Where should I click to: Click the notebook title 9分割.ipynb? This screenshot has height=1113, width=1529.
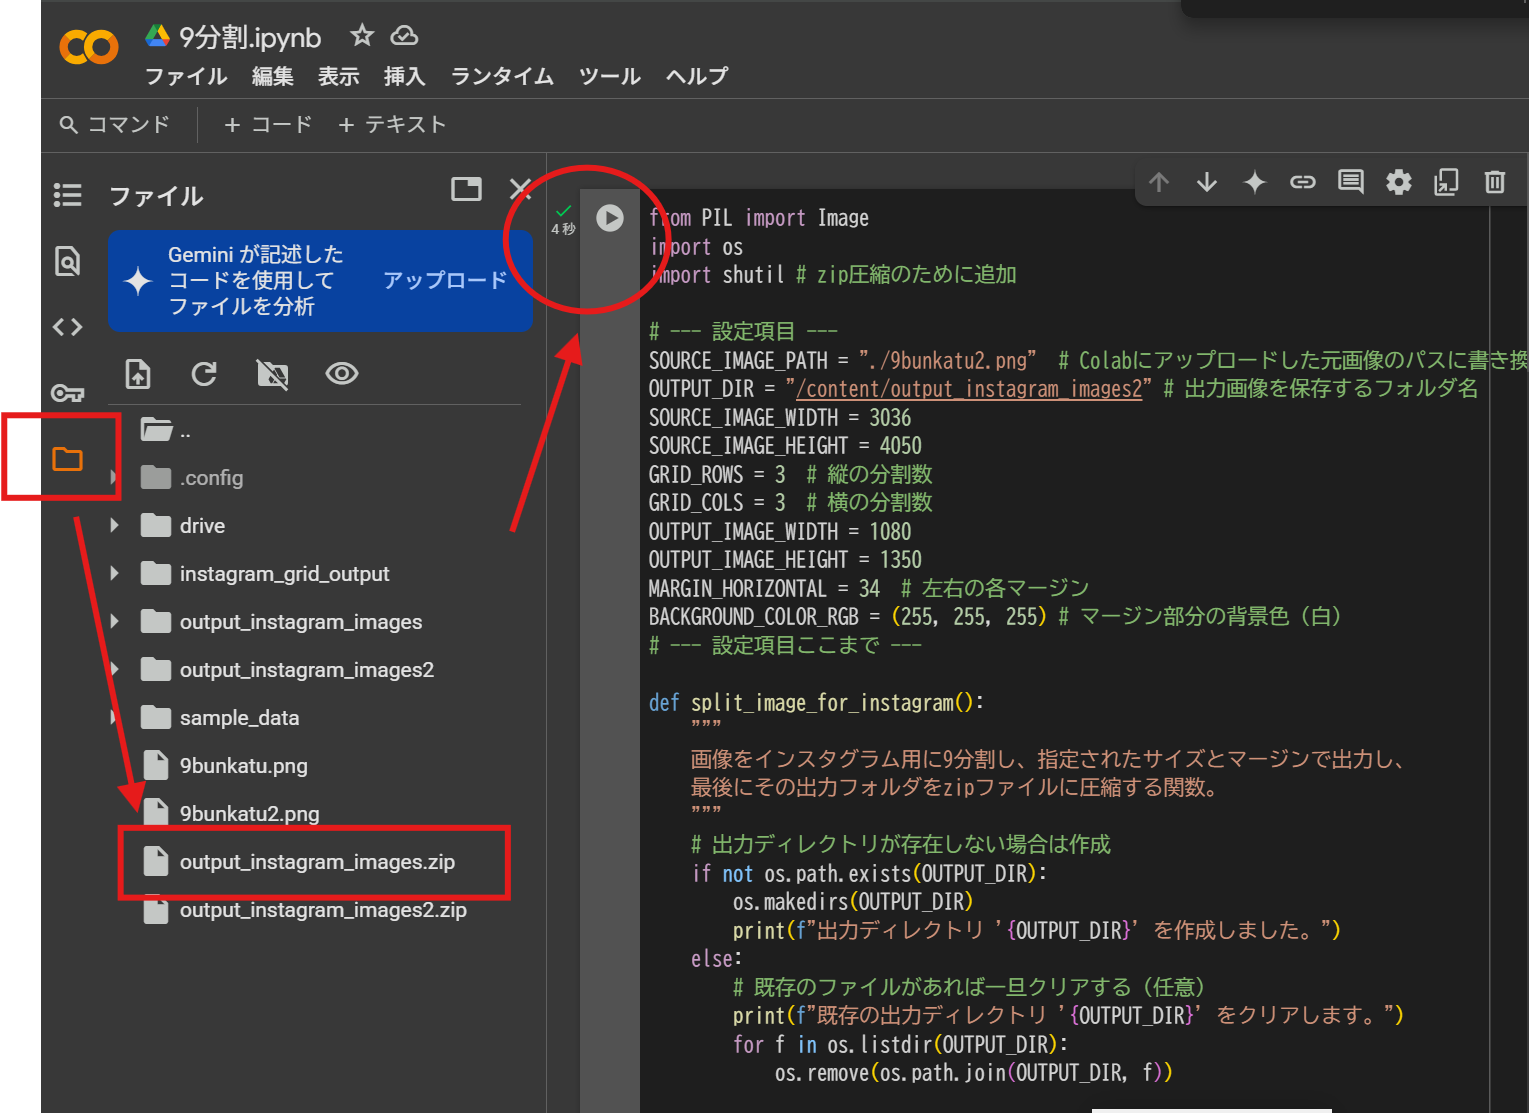coord(250,37)
